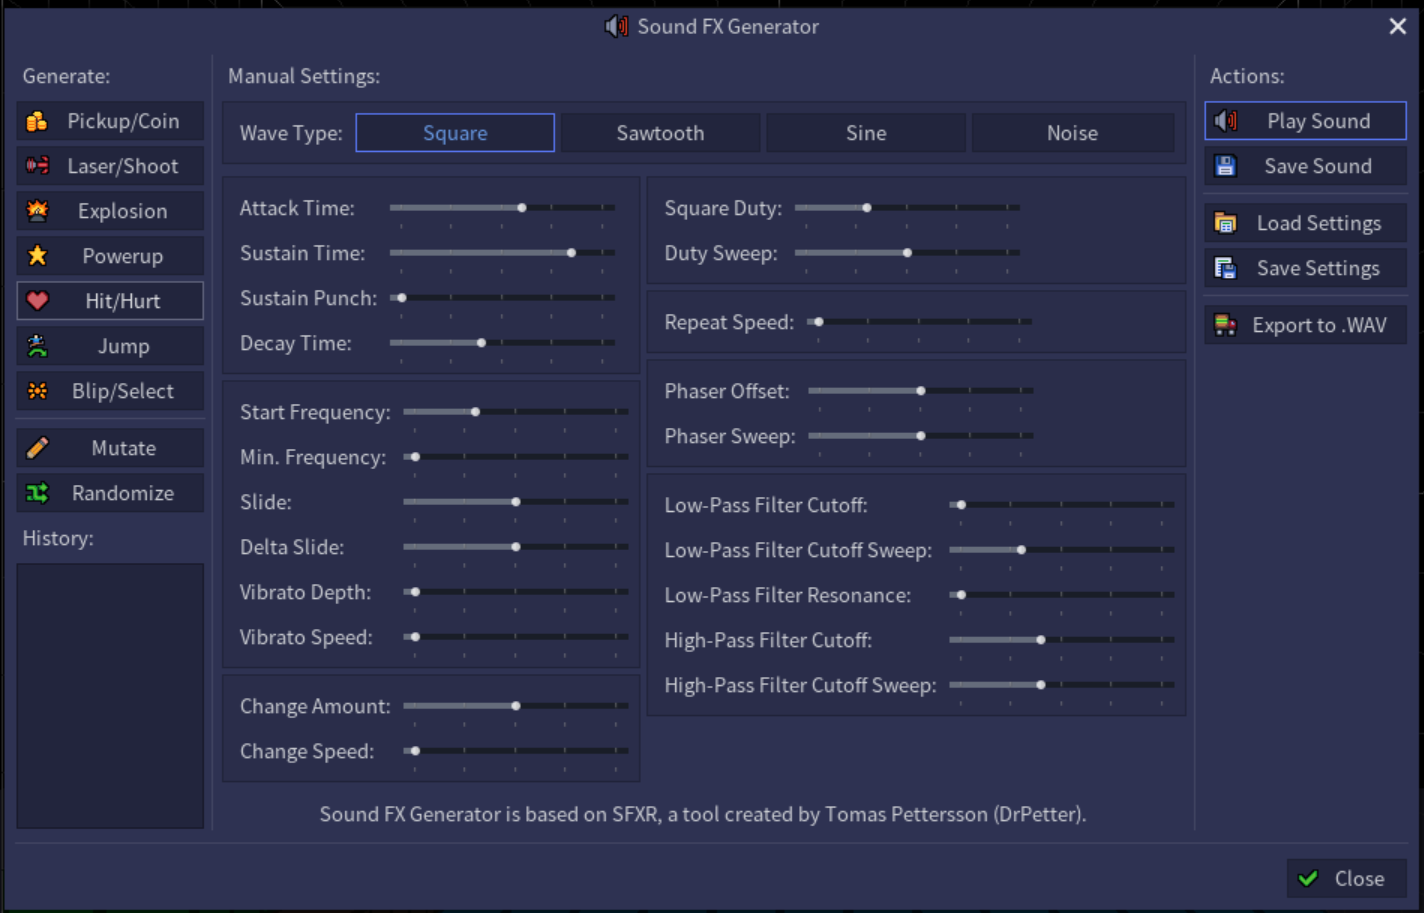
Task: Select the Square wave type
Action: (x=455, y=133)
